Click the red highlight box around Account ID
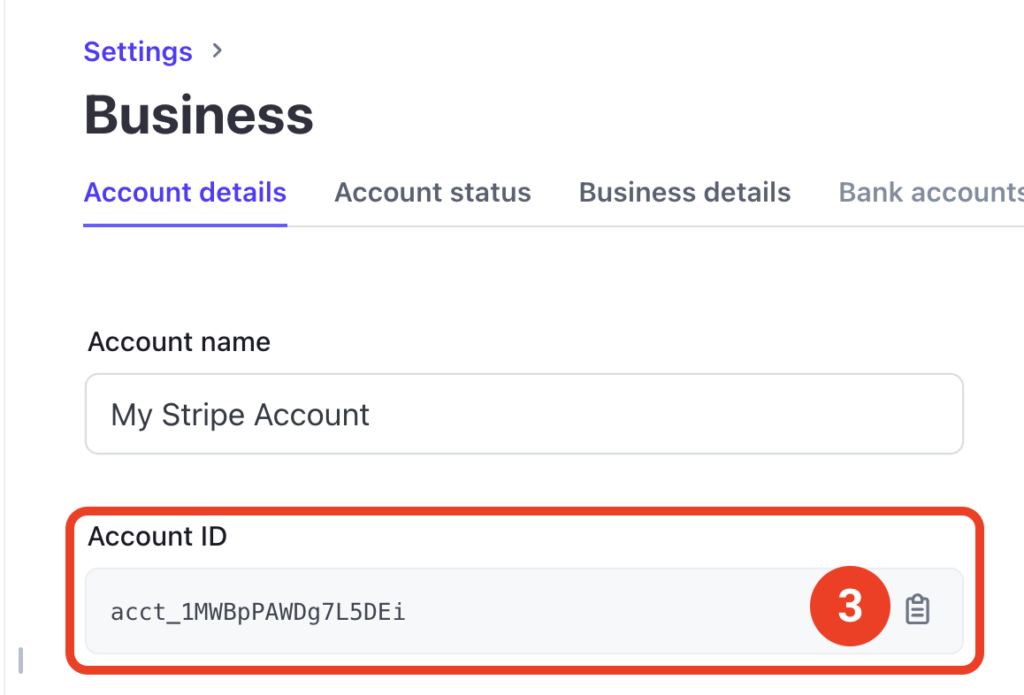 click(x=525, y=509)
